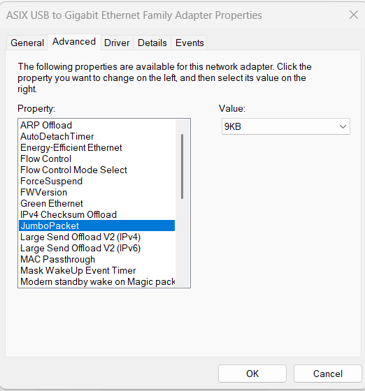Select the Advanced tab

(74, 42)
